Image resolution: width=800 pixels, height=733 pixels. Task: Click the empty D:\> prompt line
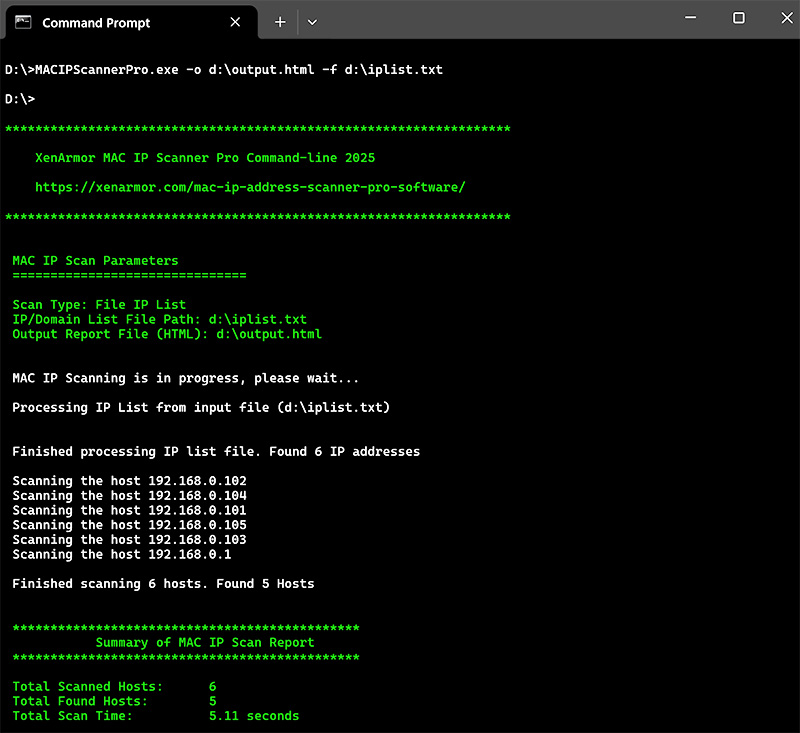[x=20, y=99]
